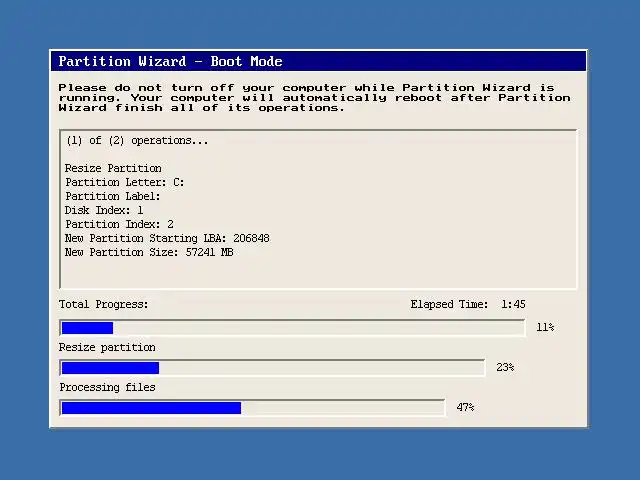Click the 'Processing files' label
The height and width of the screenshot is (480, 640).
107,387
